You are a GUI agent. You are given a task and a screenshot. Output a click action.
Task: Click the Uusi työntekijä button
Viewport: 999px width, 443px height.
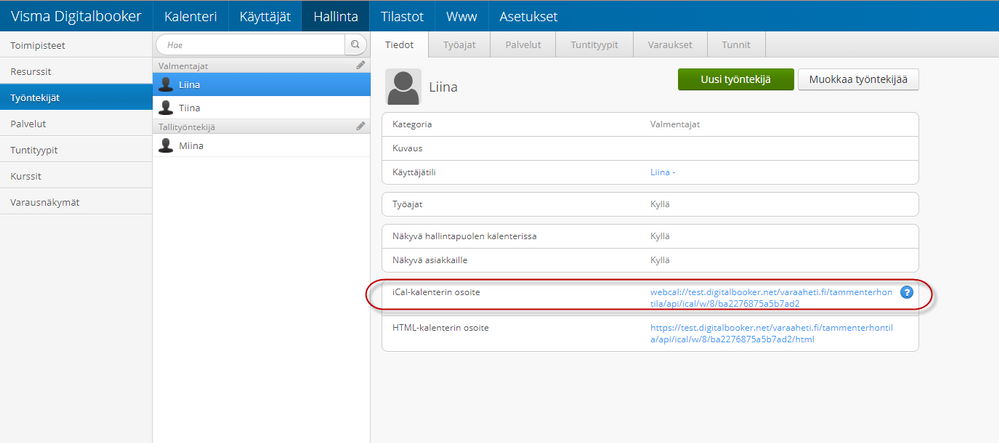734,80
